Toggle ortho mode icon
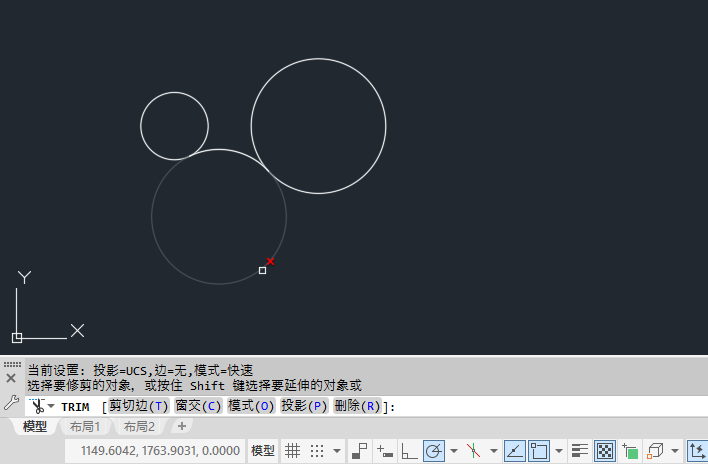This screenshot has width=708, height=464. 409,450
